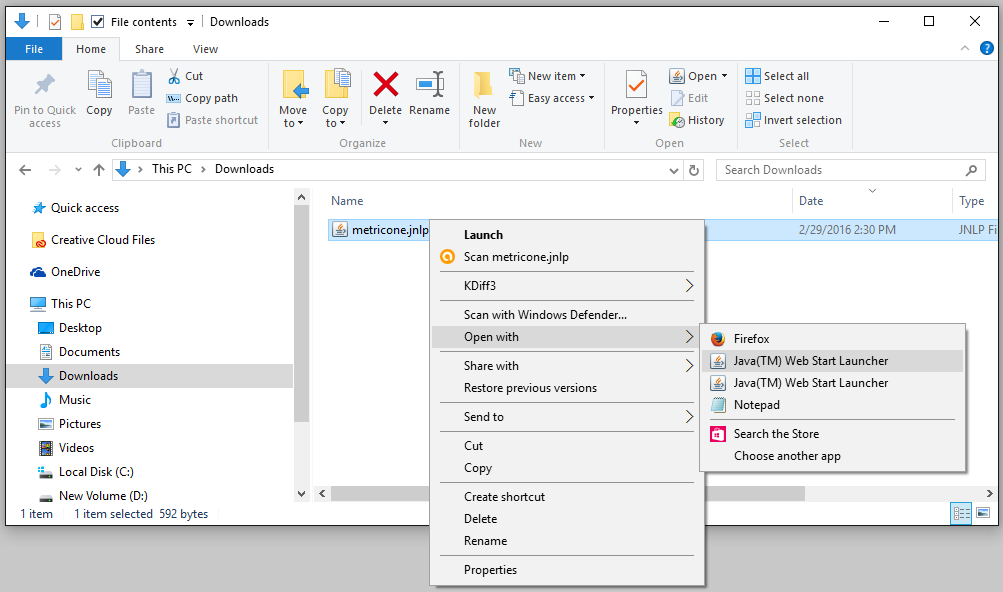Image resolution: width=1003 pixels, height=592 pixels.
Task: Click the Paste clipboard icon
Action: tap(141, 84)
